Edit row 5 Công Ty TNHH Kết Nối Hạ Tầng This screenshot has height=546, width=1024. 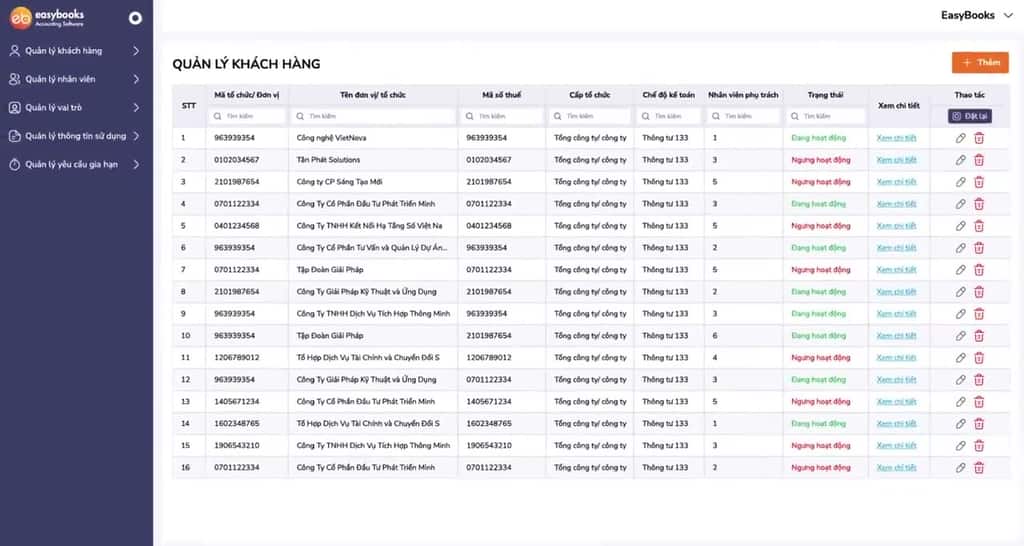[960, 226]
